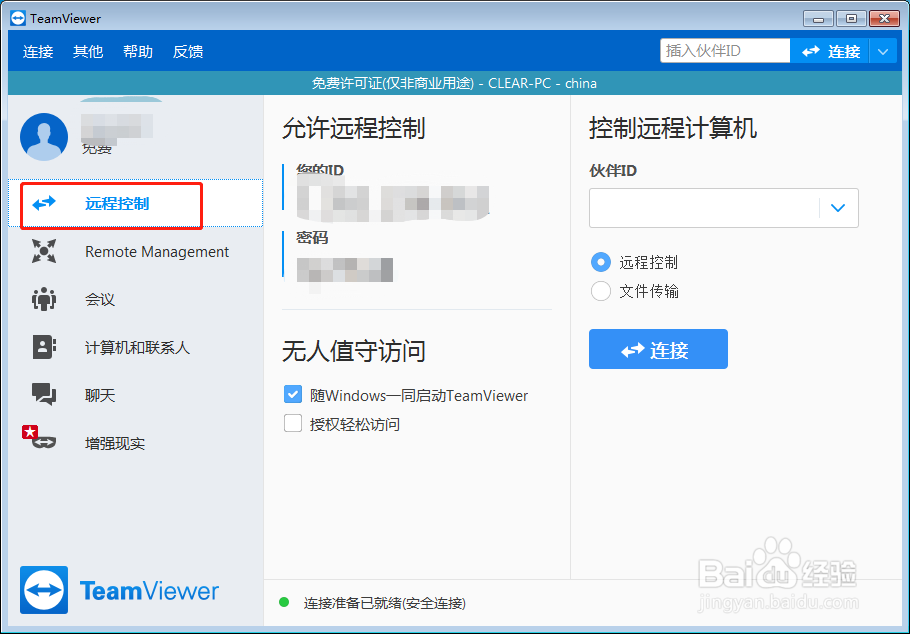
Task: Select 远程控制 in the sidebar
Action: tap(136, 203)
